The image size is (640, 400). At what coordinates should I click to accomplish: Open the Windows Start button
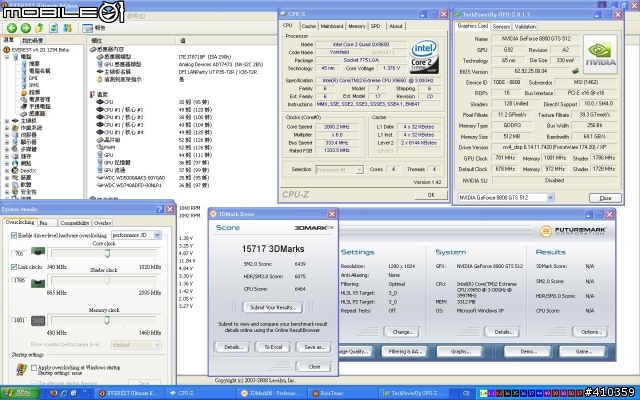pyautogui.click(x=20, y=393)
